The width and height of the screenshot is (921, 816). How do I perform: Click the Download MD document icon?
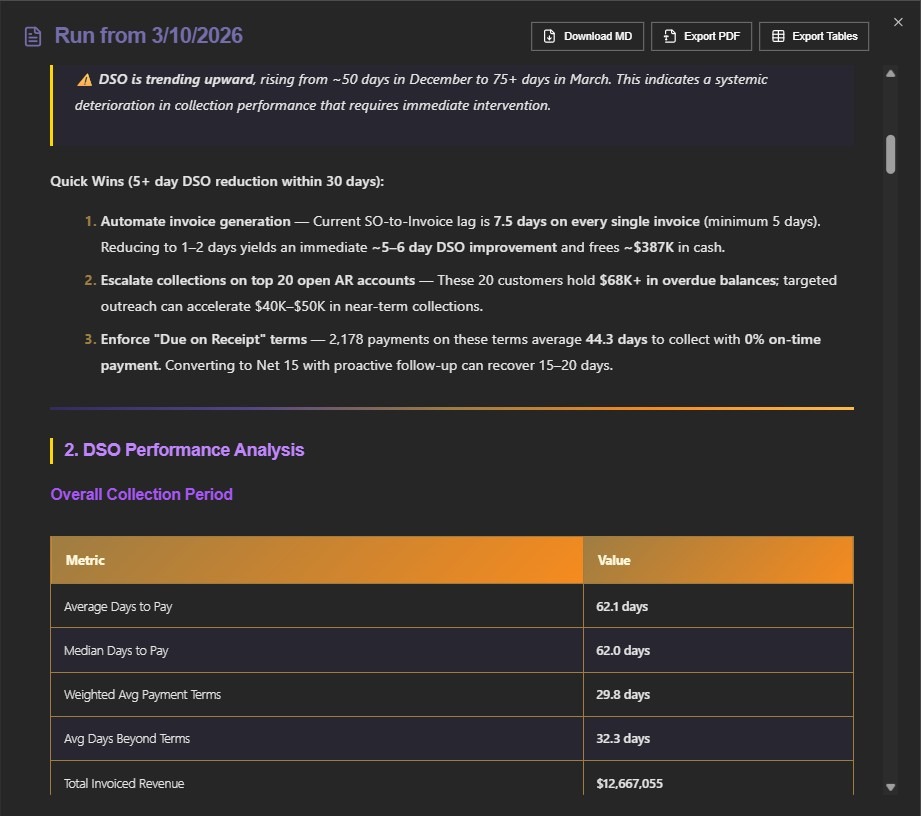point(551,36)
